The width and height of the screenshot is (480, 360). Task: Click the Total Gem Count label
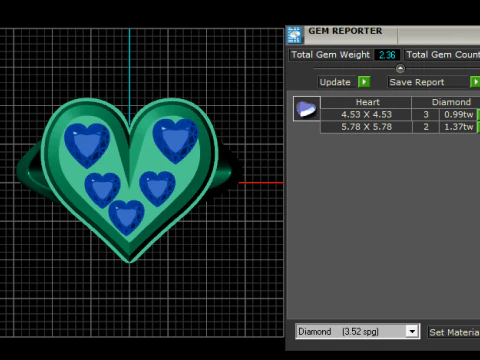[x=442, y=55]
